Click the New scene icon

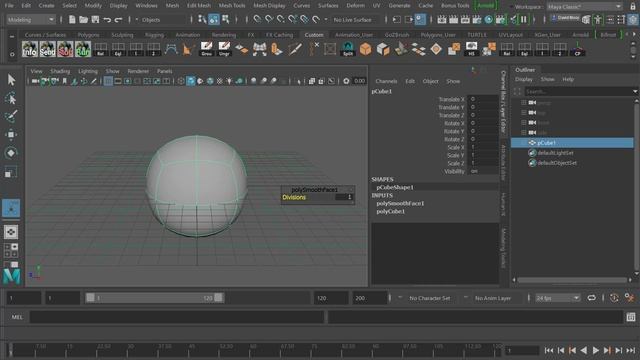click(72, 20)
